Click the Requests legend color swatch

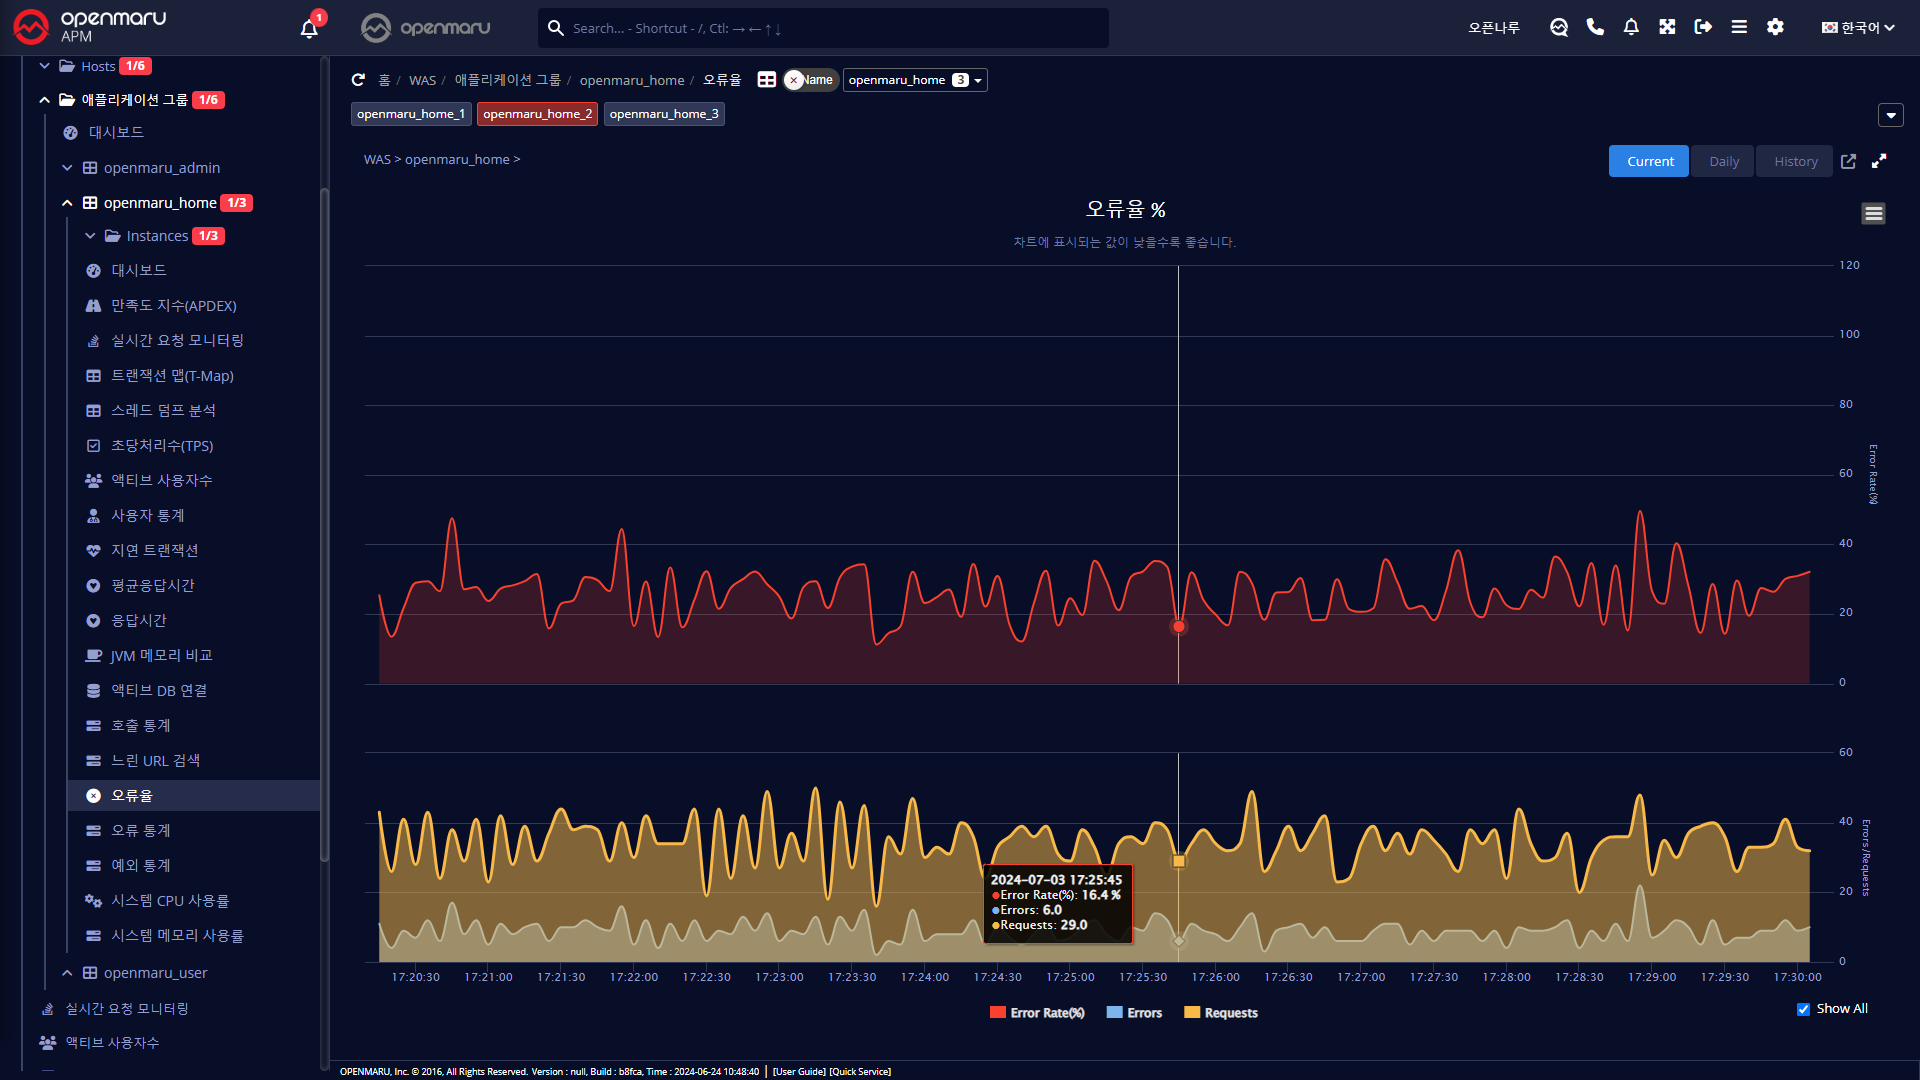[x=1191, y=1013]
